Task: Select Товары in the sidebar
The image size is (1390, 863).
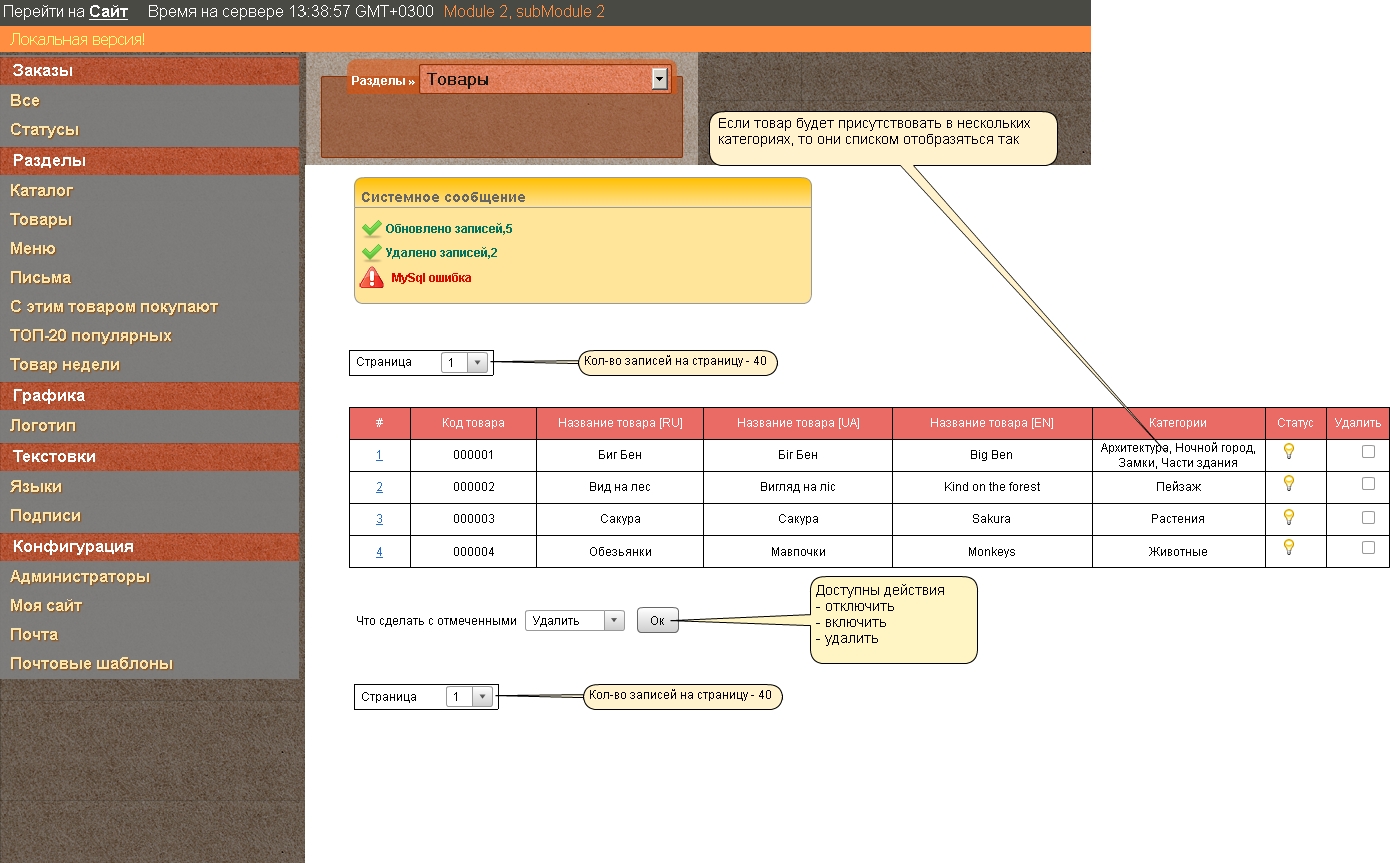Action: pyautogui.click(x=41, y=219)
